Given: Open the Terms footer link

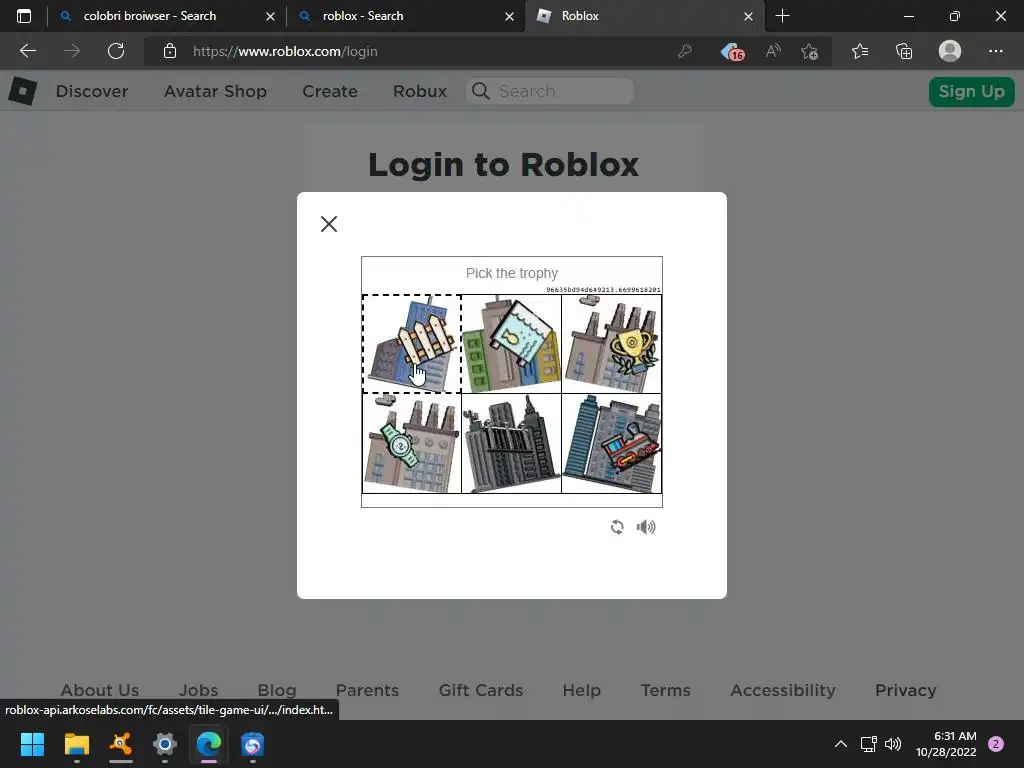Looking at the screenshot, I should [665, 690].
